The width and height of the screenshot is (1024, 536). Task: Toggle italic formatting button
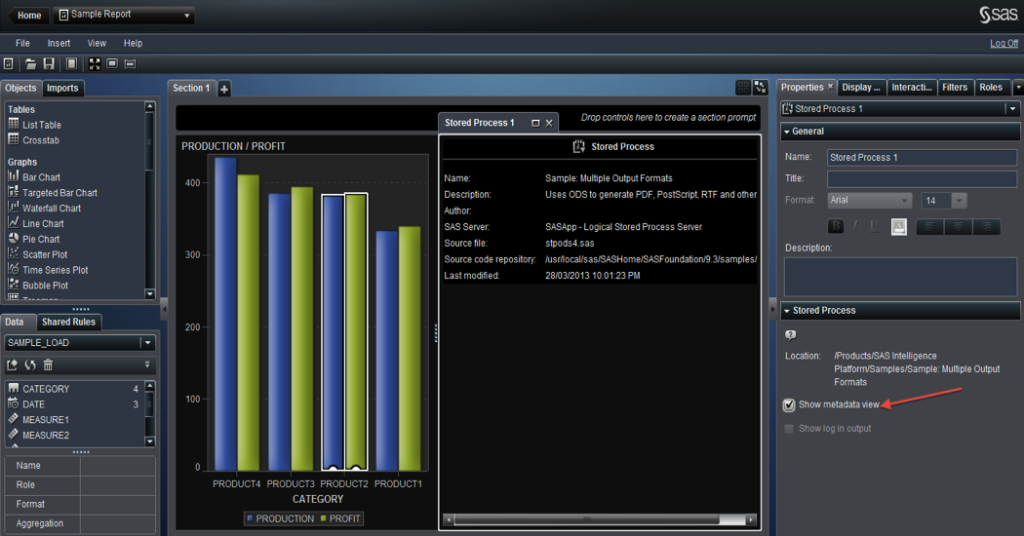click(855, 227)
